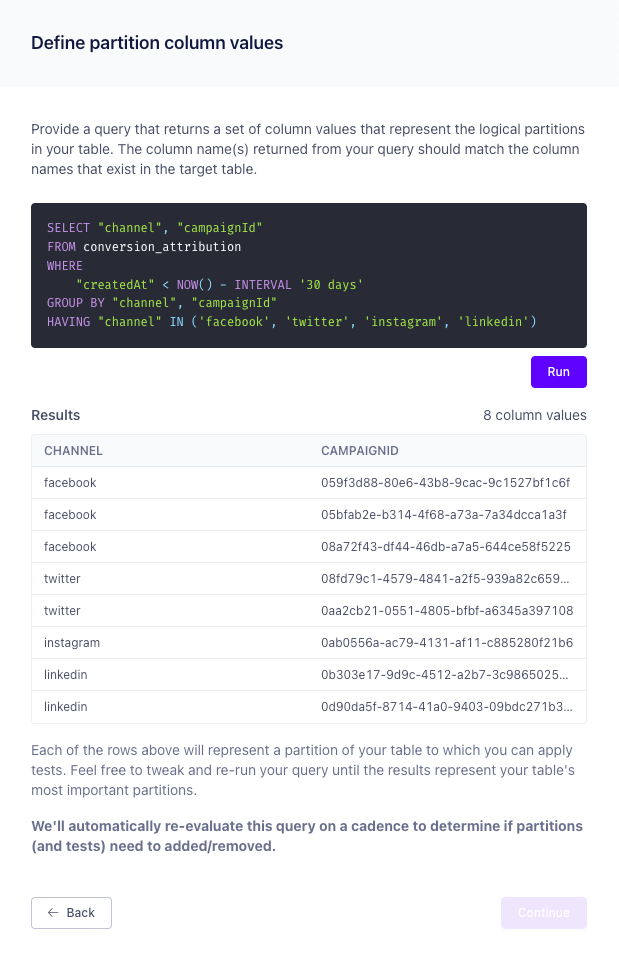Click campaign ID starting with 059f3d88

pos(445,483)
